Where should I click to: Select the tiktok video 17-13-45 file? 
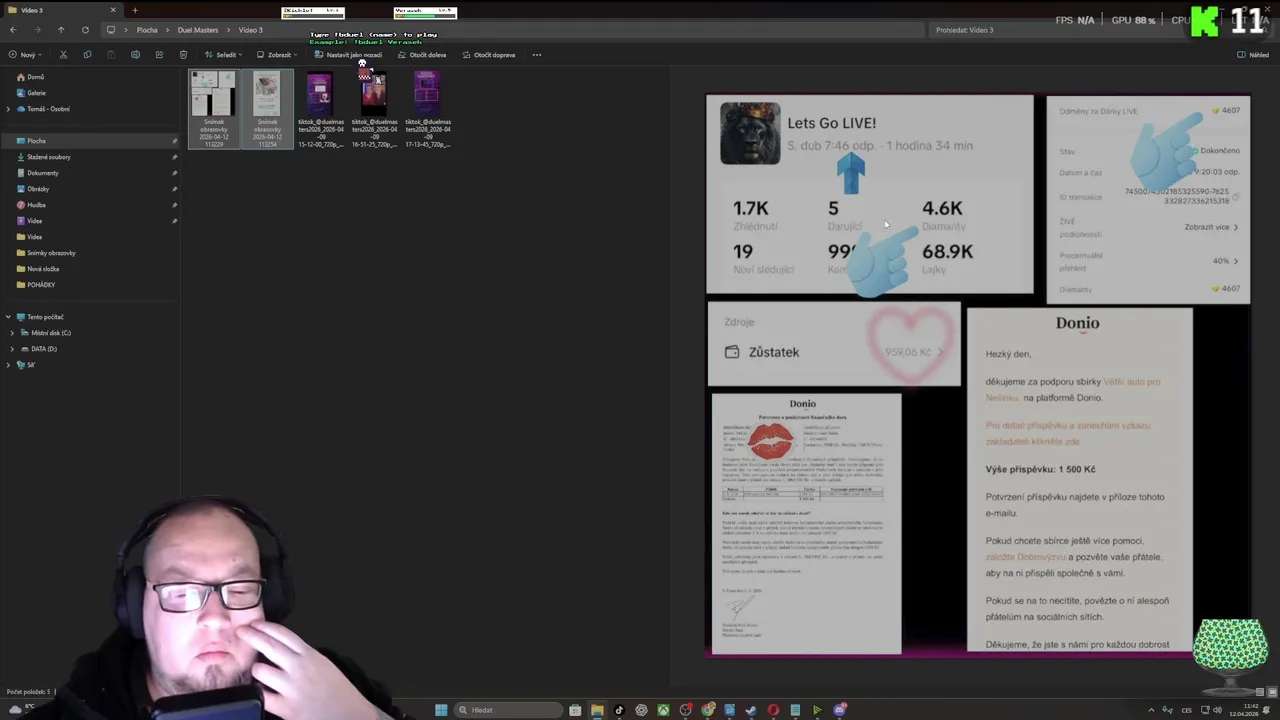[x=427, y=110]
